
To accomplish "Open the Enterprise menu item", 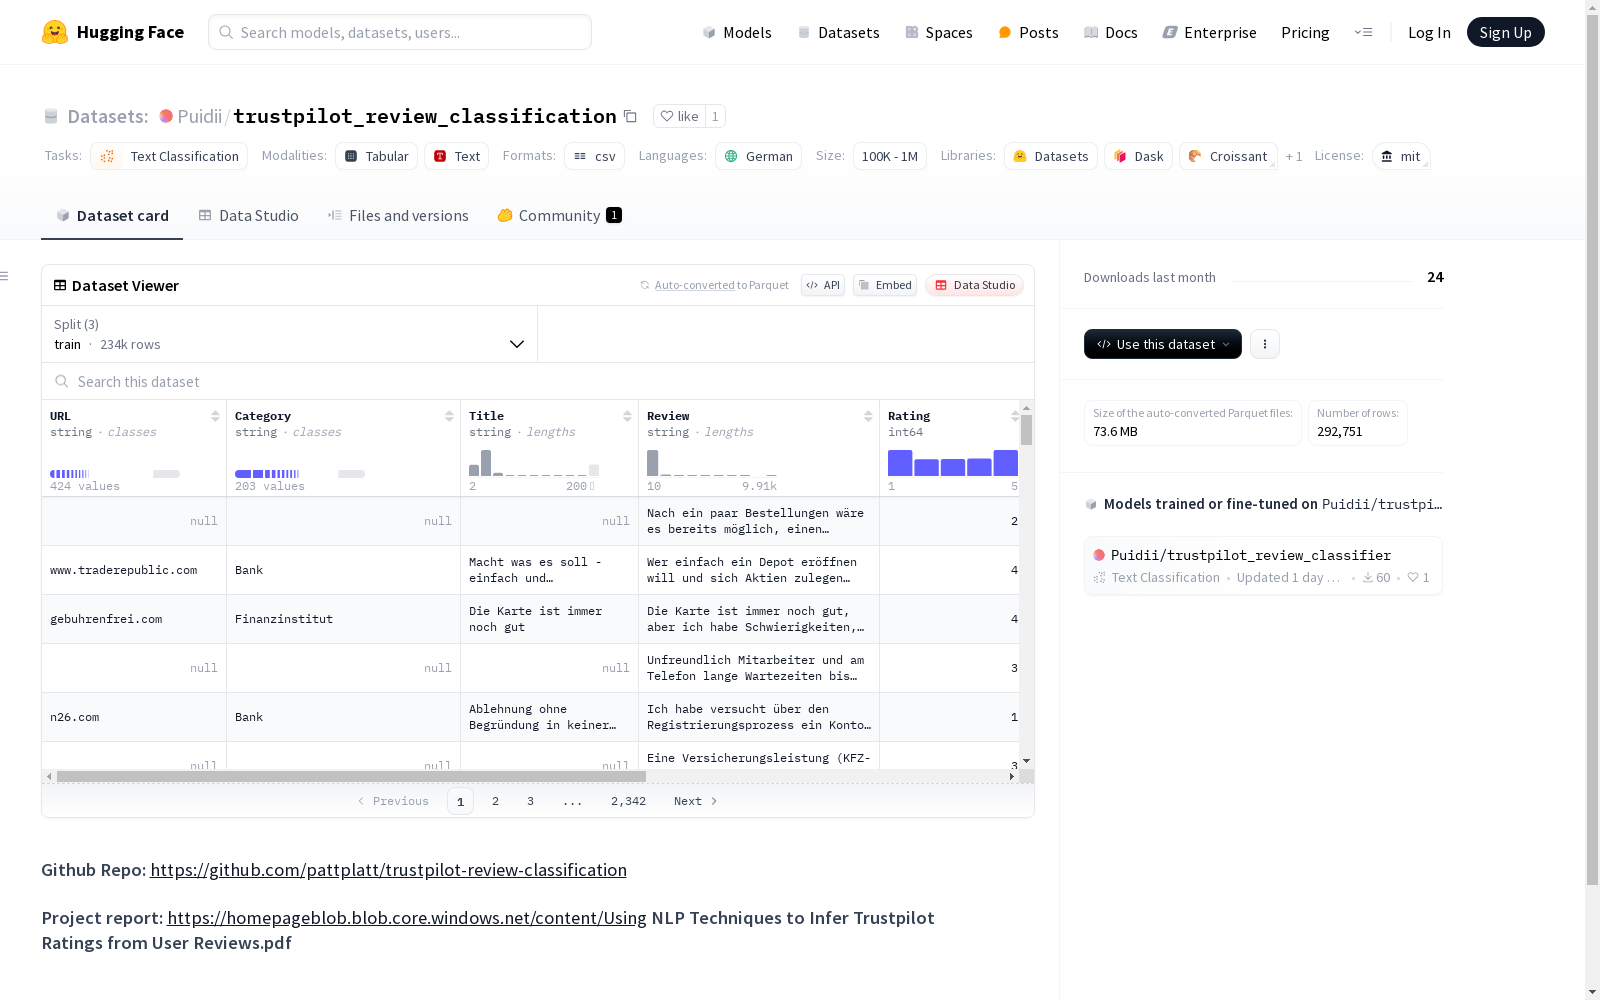I will coord(1209,32).
